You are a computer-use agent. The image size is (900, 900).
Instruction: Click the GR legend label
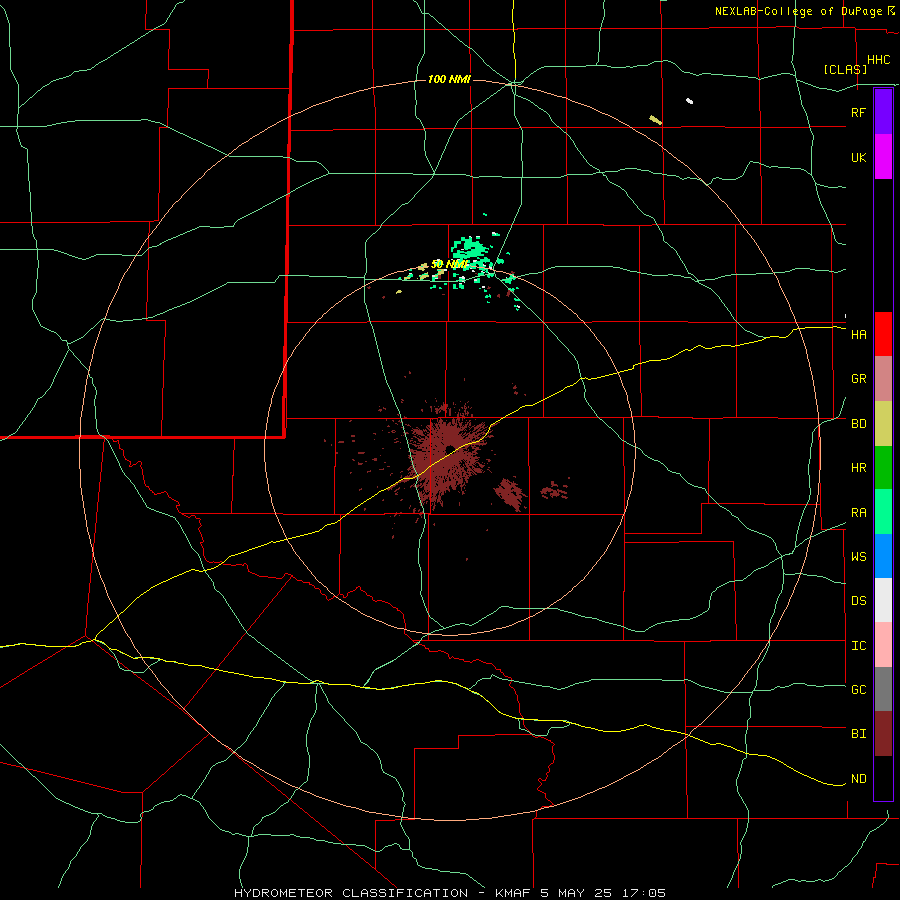(x=858, y=379)
